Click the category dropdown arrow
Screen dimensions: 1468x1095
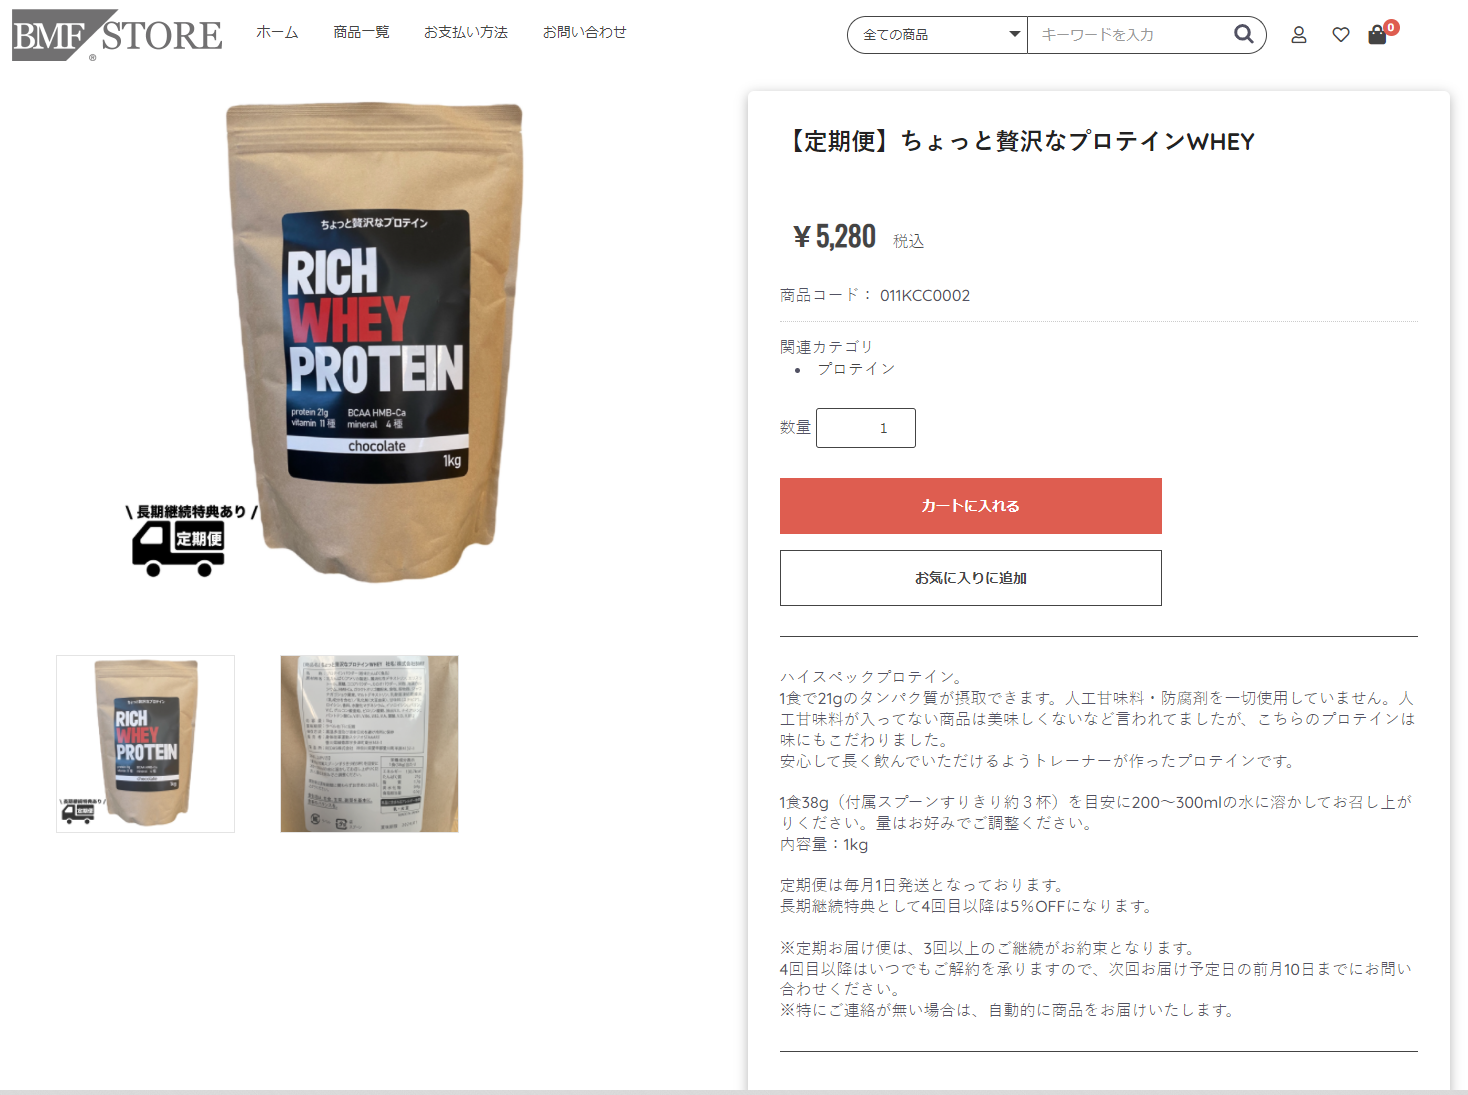[1014, 34]
